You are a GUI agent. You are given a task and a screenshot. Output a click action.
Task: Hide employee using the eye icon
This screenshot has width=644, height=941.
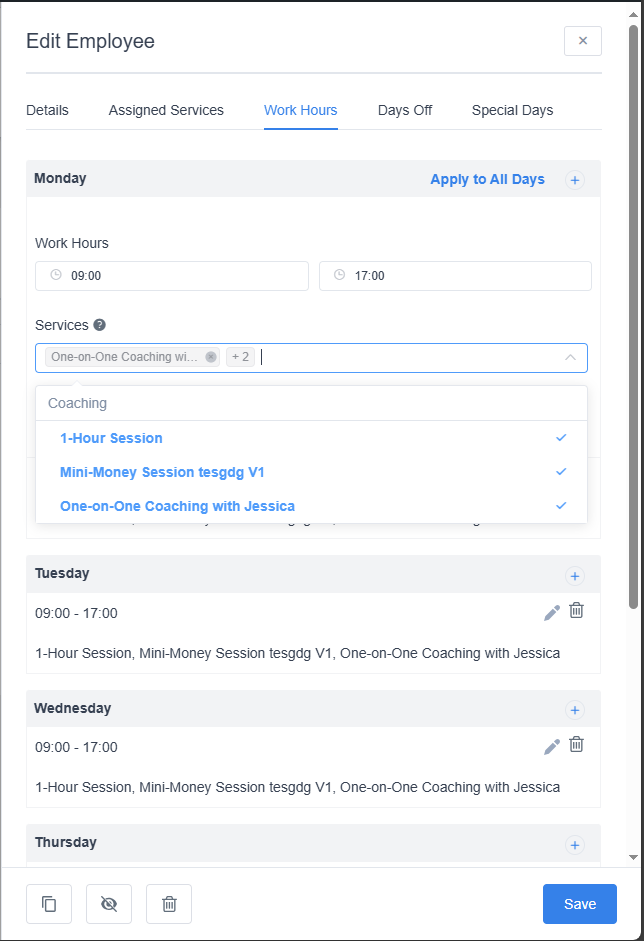[x=109, y=904]
